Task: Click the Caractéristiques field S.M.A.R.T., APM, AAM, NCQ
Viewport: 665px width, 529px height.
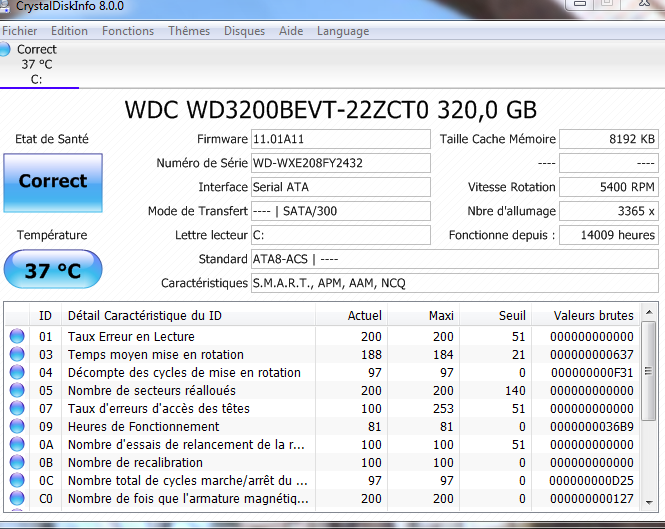Action: coord(455,283)
